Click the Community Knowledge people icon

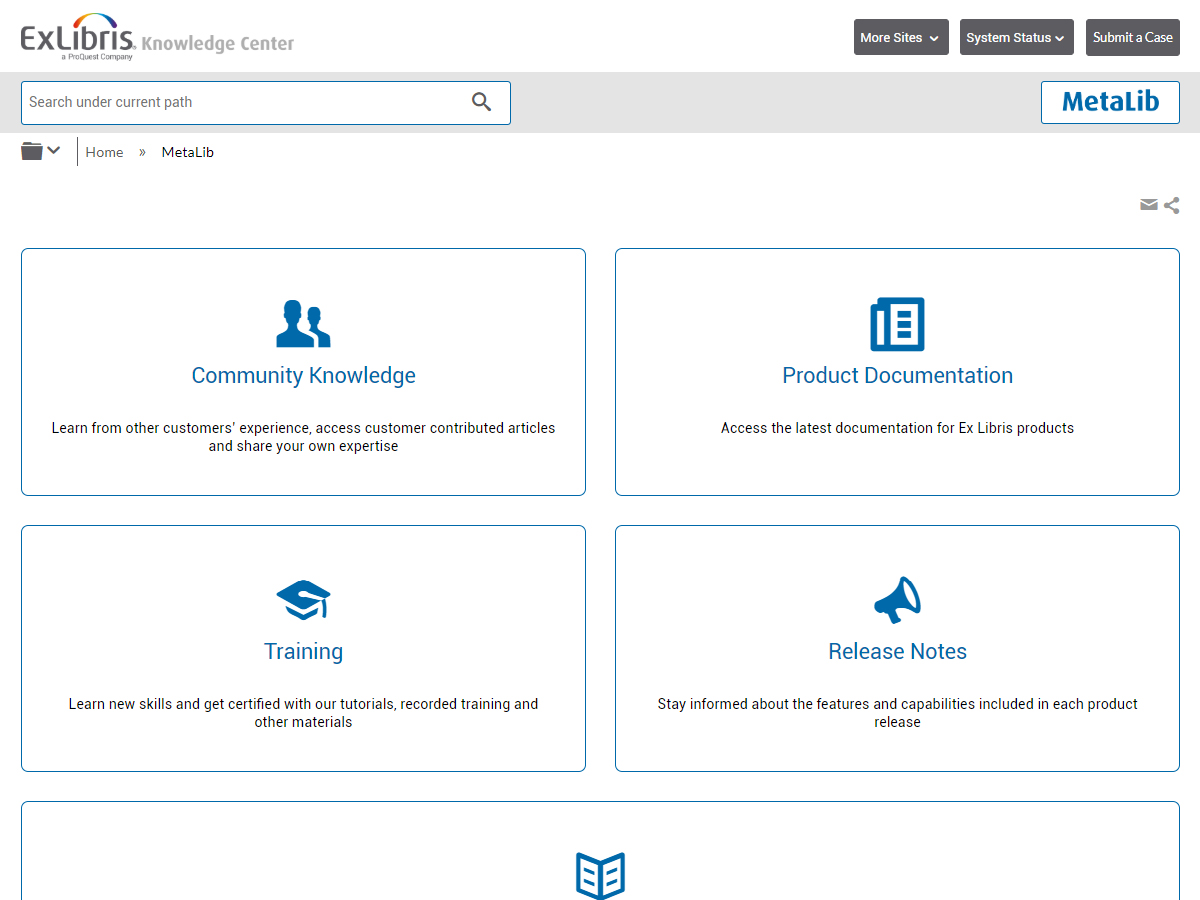click(303, 323)
